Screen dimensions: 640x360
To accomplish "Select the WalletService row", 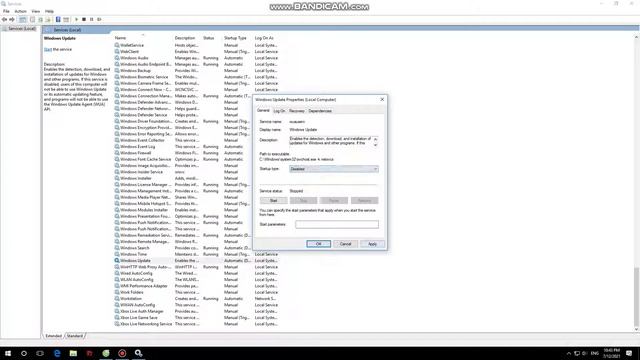I will click(x=196, y=45).
